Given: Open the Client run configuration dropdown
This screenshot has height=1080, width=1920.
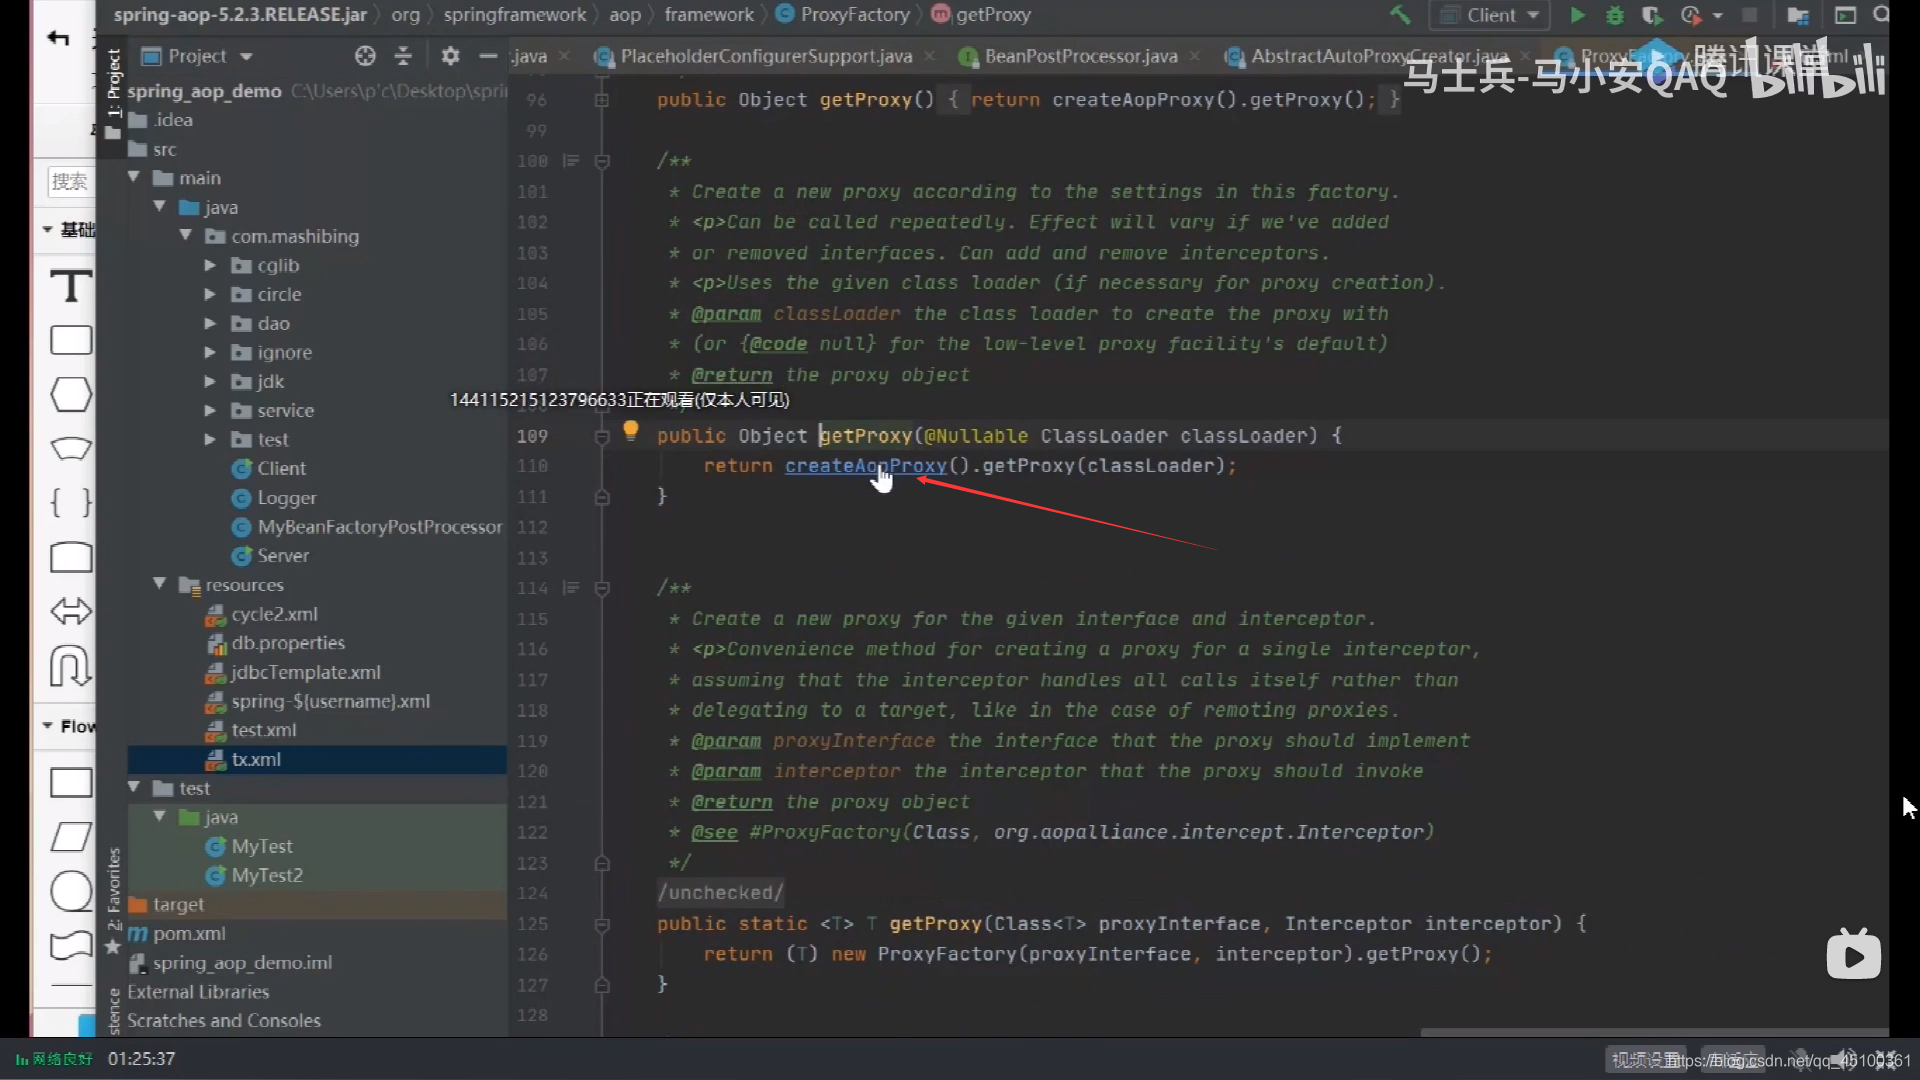Looking at the screenshot, I should pyautogui.click(x=1491, y=15).
